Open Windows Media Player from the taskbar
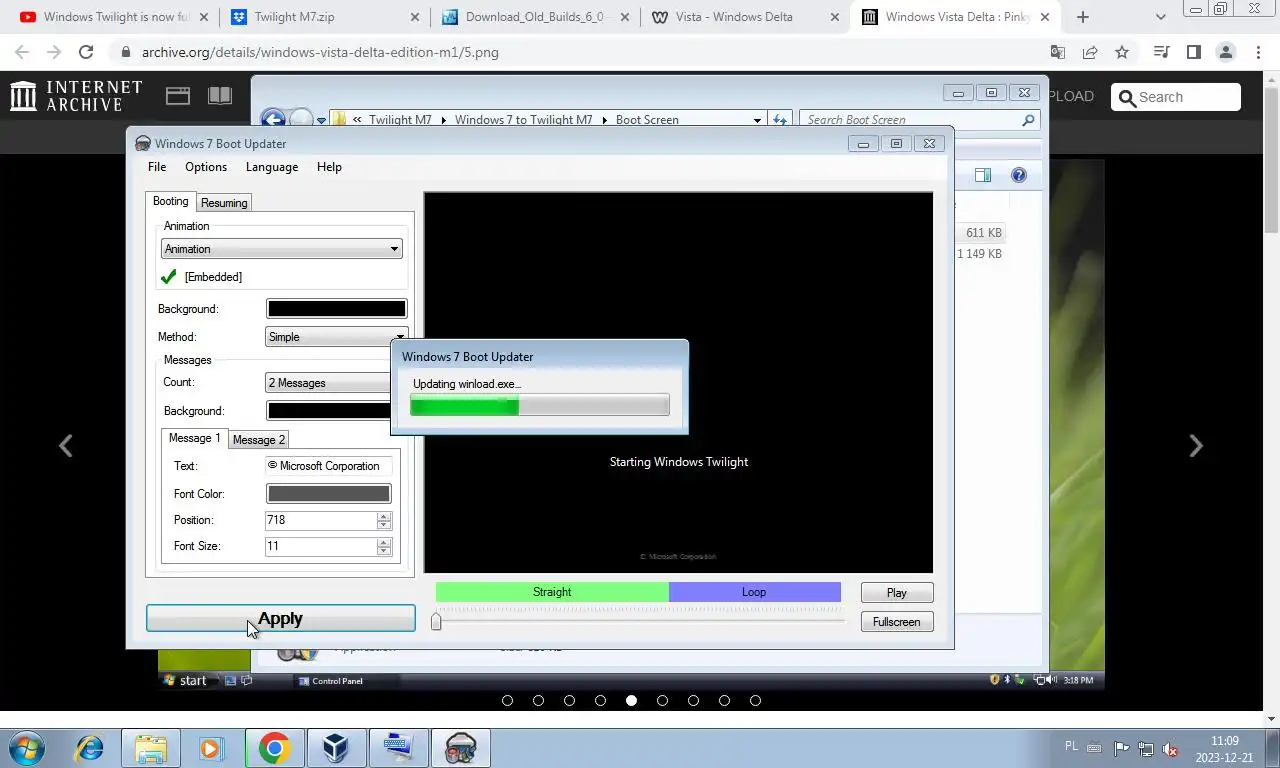The image size is (1280, 768). (x=211, y=748)
